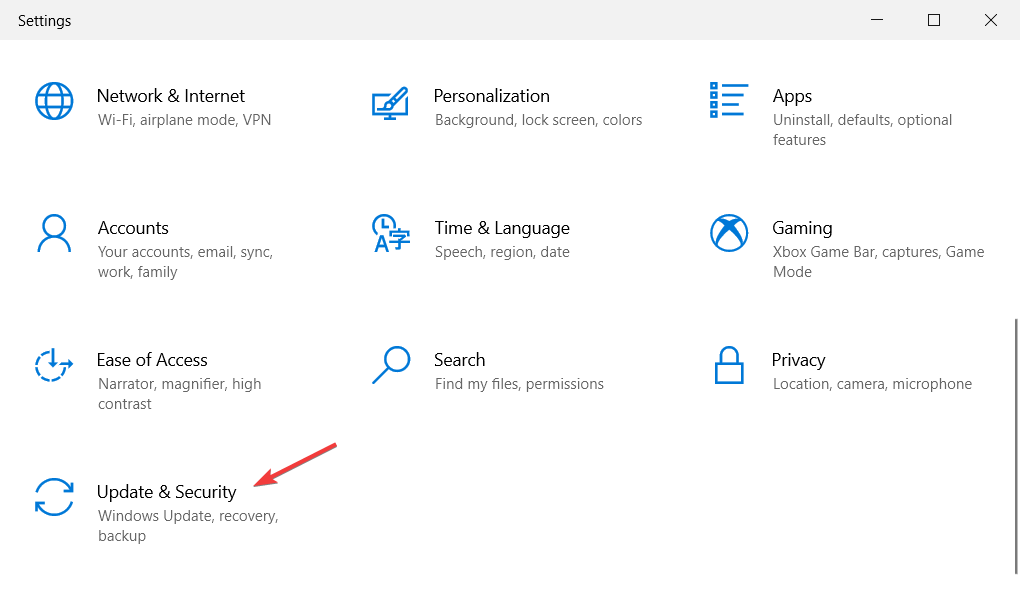Open the Search settings heading
Screen dimensions: 1020x594
(x=459, y=360)
